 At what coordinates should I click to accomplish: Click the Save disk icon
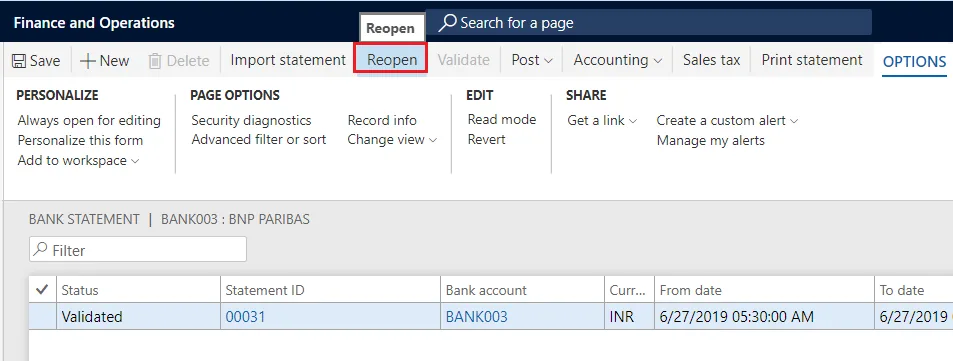click(x=19, y=61)
